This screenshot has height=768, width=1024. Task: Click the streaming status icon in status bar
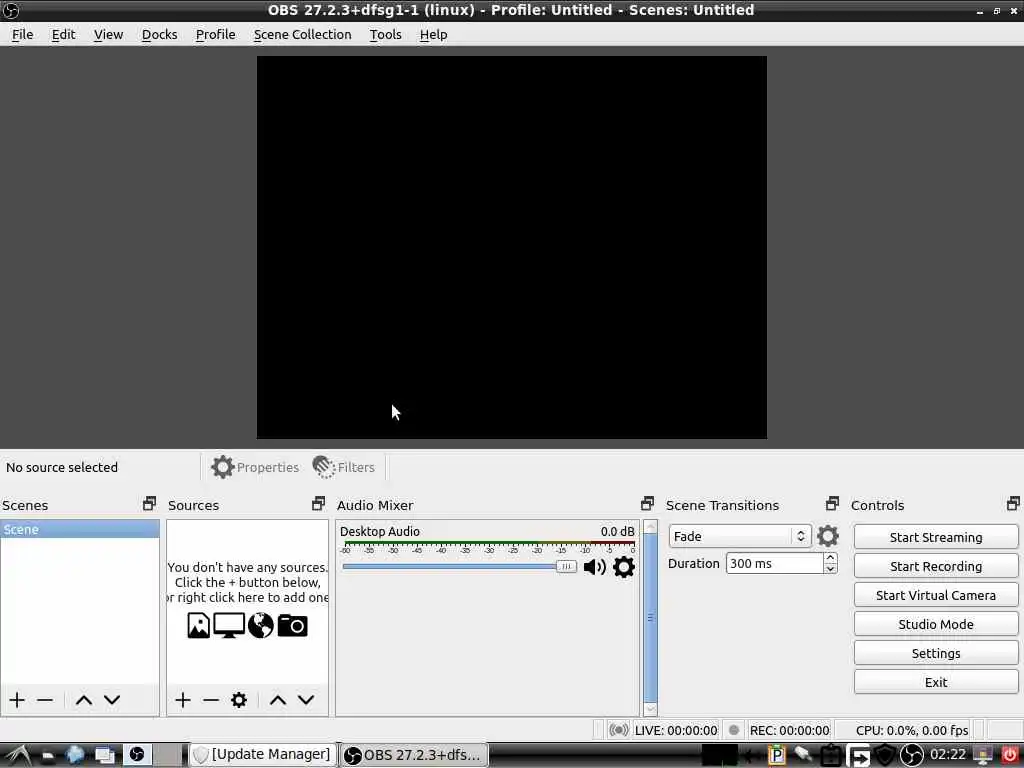pyautogui.click(x=618, y=730)
